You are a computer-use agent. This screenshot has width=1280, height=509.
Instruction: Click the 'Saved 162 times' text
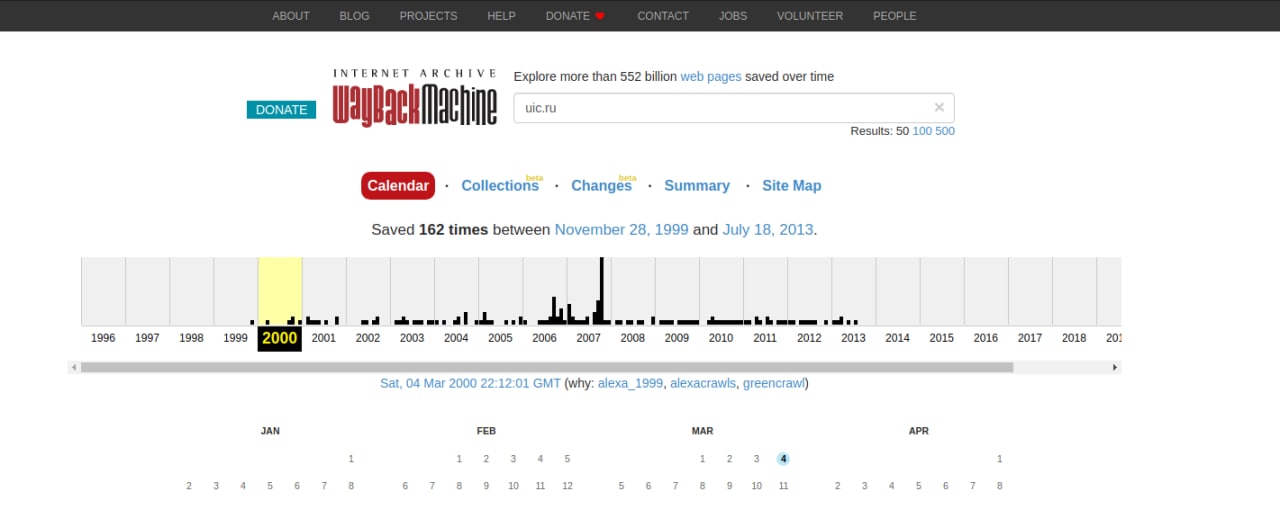[x=430, y=230]
